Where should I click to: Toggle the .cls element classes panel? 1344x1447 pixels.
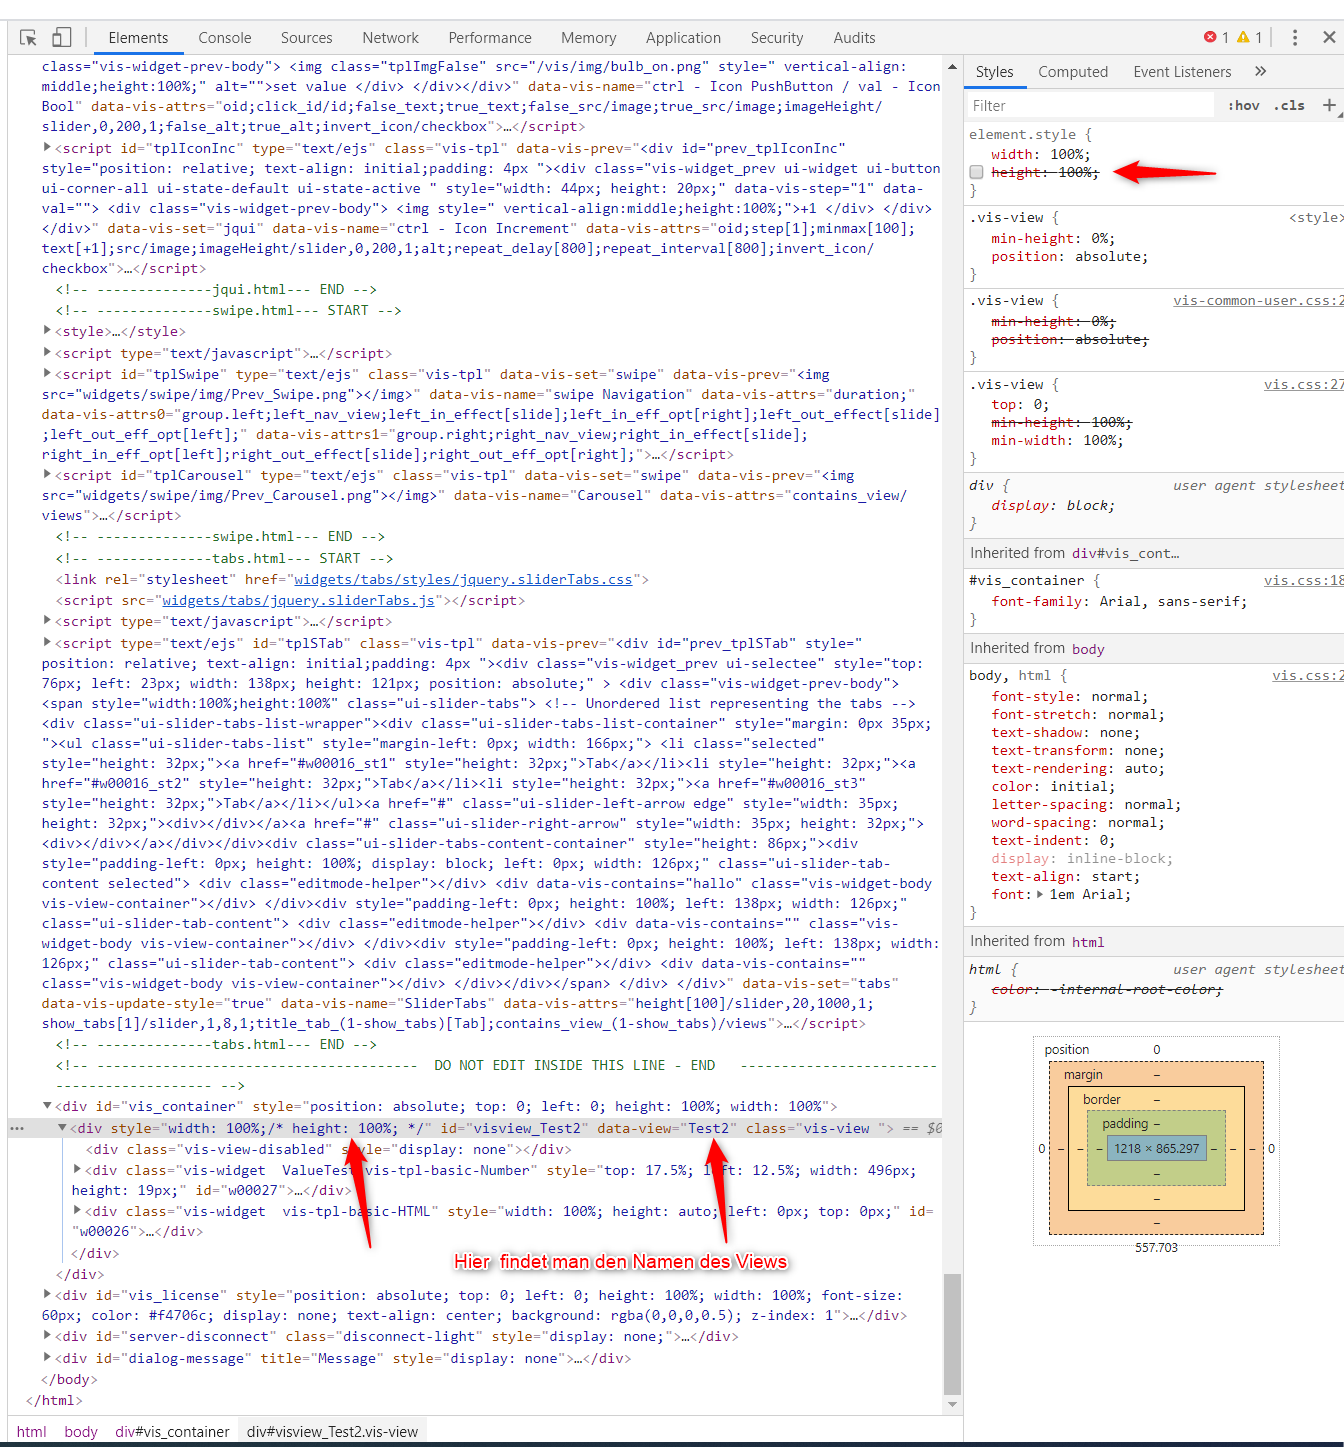[x=1289, y=105]
